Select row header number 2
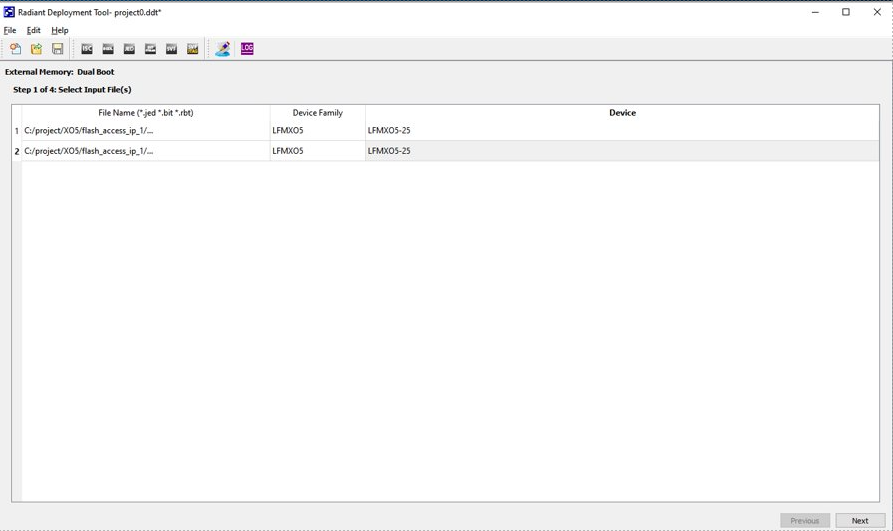This screenshot has height=531, width=893. (17, 151)
